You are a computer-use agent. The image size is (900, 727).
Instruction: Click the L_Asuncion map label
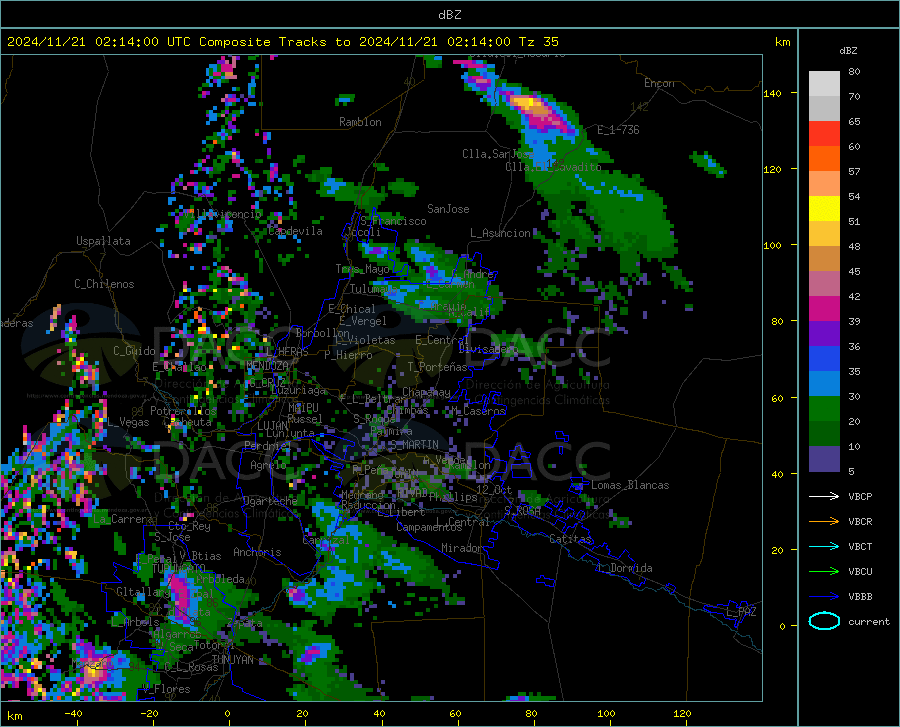pos(500,233)
